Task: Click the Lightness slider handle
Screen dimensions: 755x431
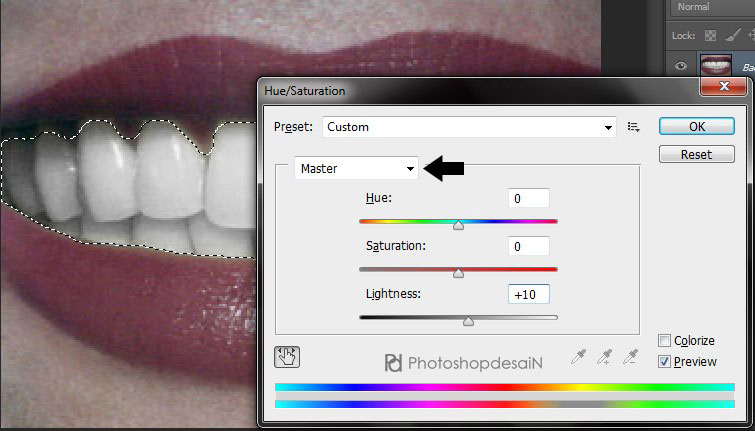Action: [468, 321]
